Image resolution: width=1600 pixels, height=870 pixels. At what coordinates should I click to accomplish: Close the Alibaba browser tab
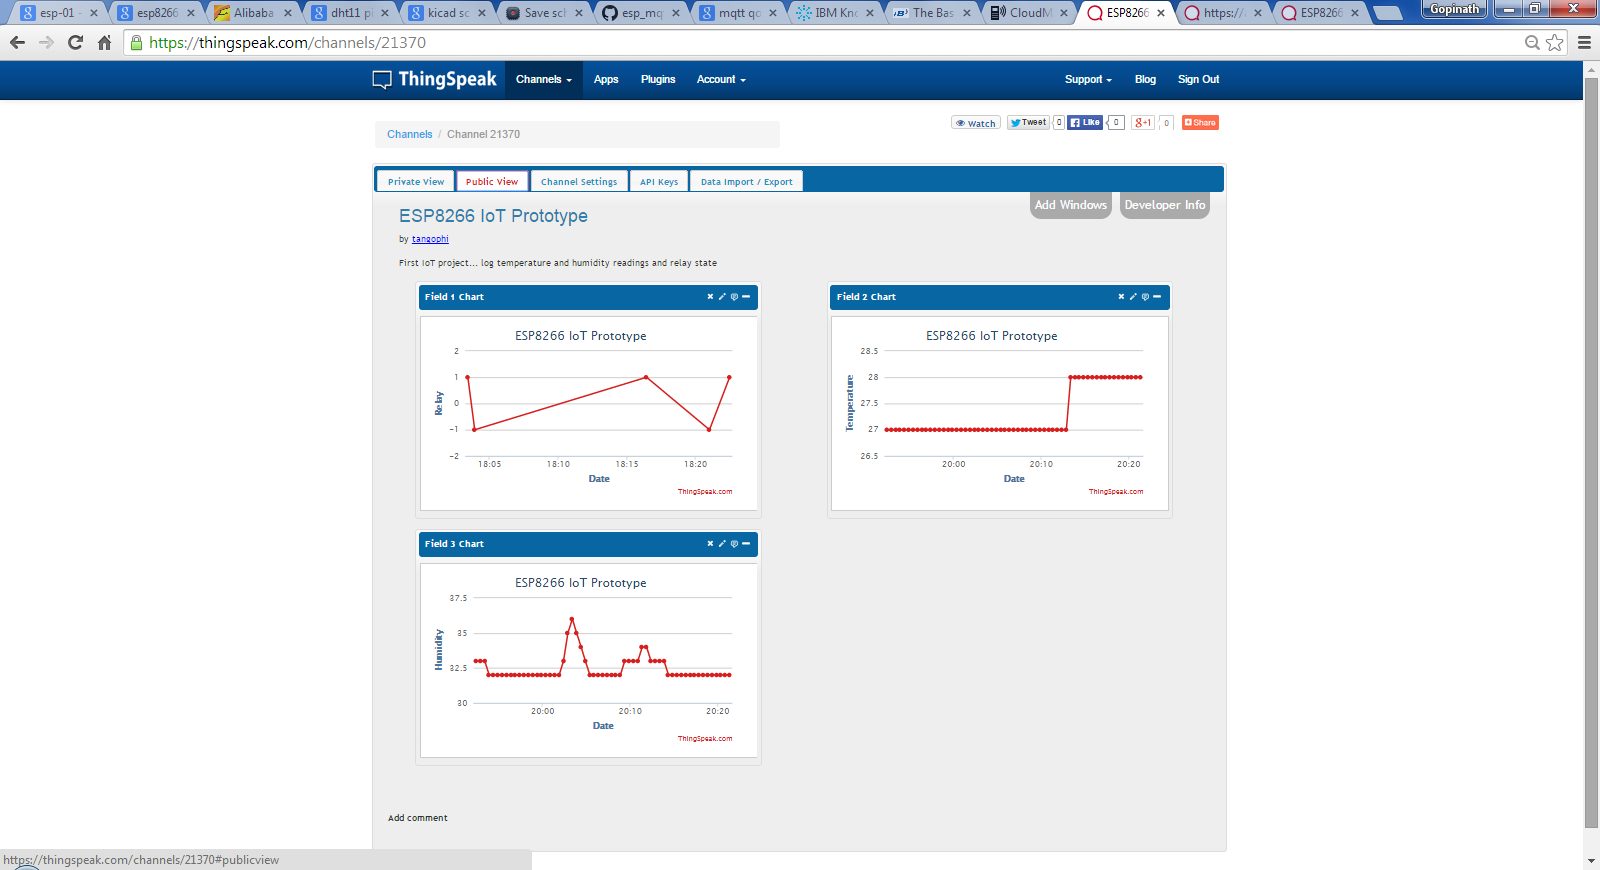[288, 13]
